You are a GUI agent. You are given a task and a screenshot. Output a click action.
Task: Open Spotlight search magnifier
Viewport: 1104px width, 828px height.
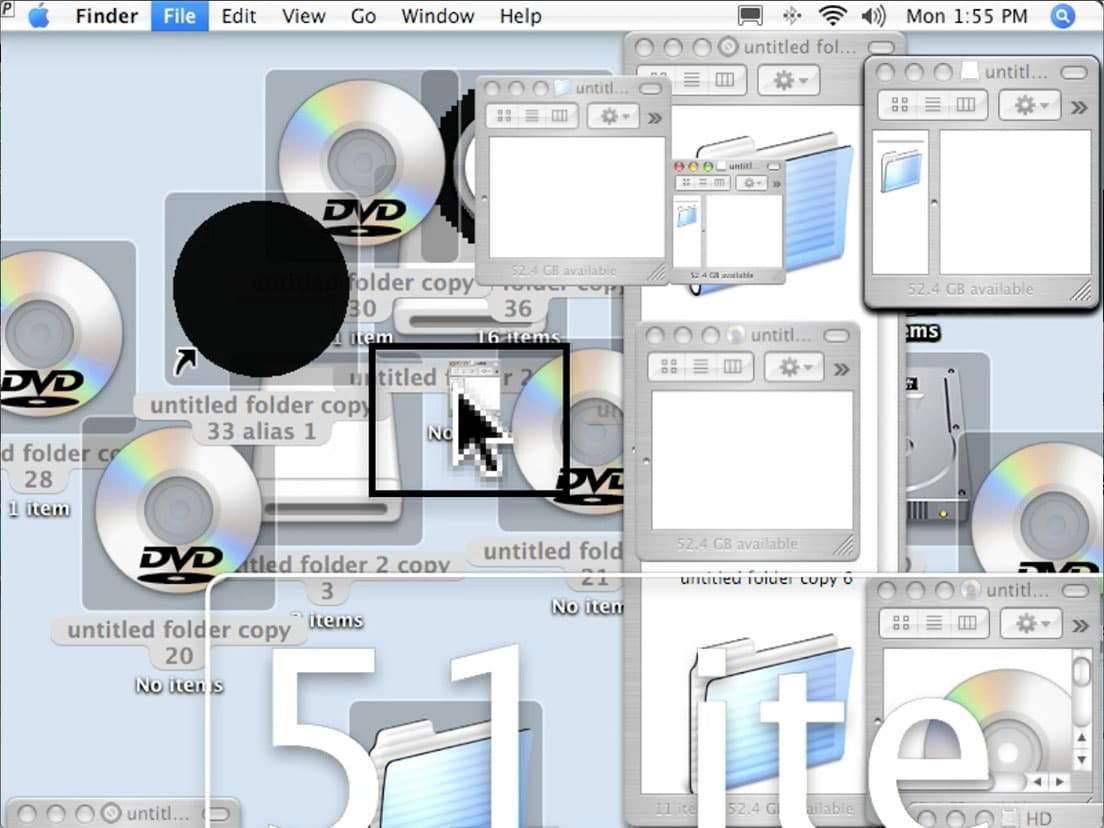tap(1062, 15)
